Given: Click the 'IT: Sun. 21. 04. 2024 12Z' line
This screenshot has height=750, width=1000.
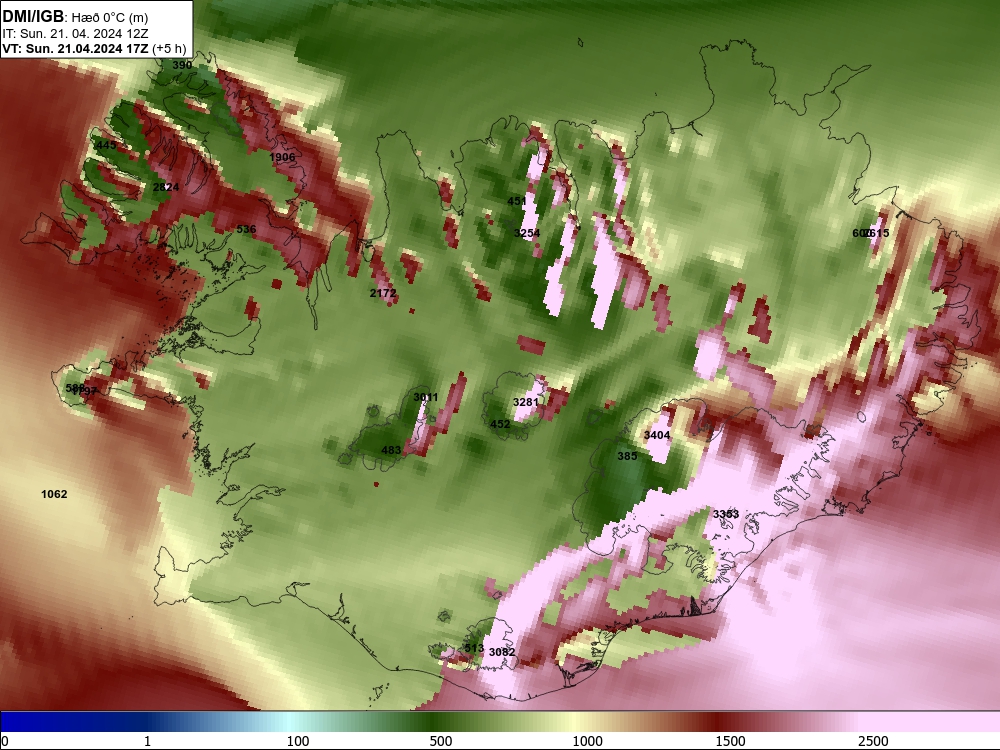Looking at the screenshot, I should coord(75,34).
